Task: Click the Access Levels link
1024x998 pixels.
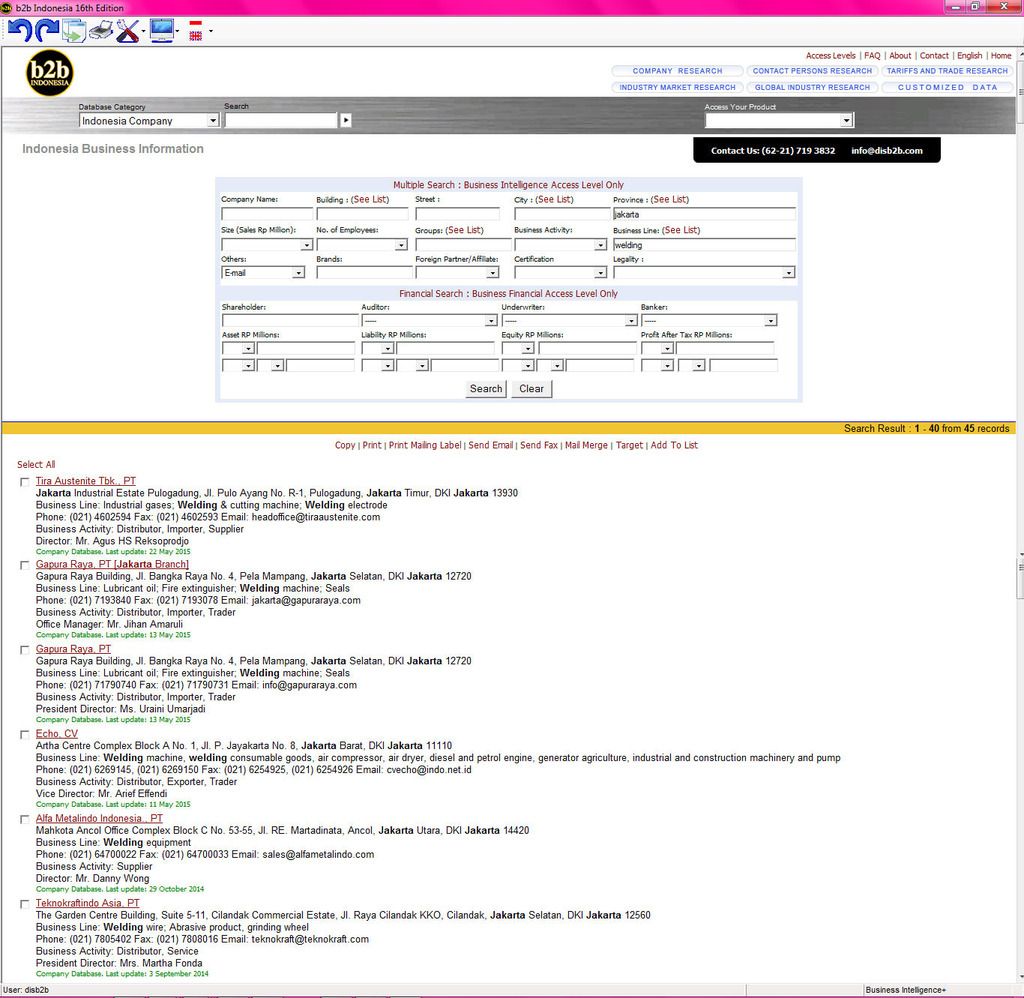Action: pos(830,56)
